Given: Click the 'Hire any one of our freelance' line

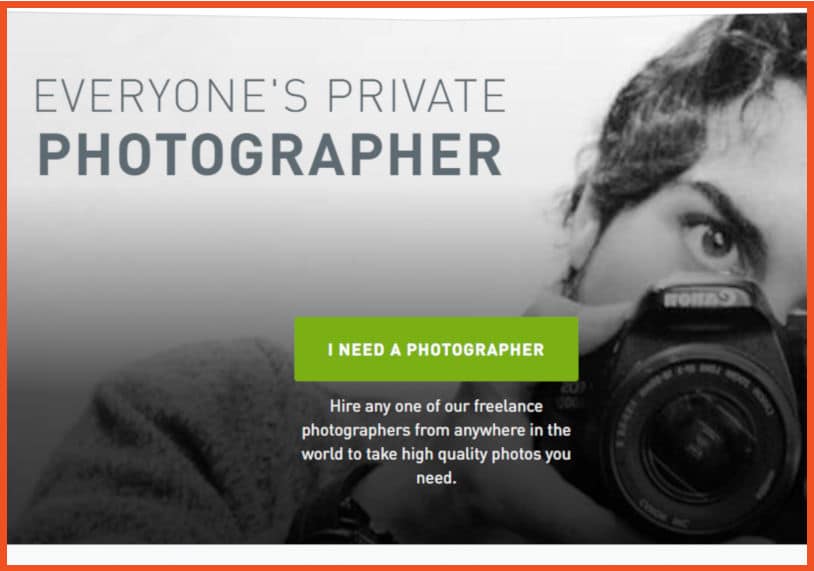Looking at the screenshot, I should click(436, 406).
